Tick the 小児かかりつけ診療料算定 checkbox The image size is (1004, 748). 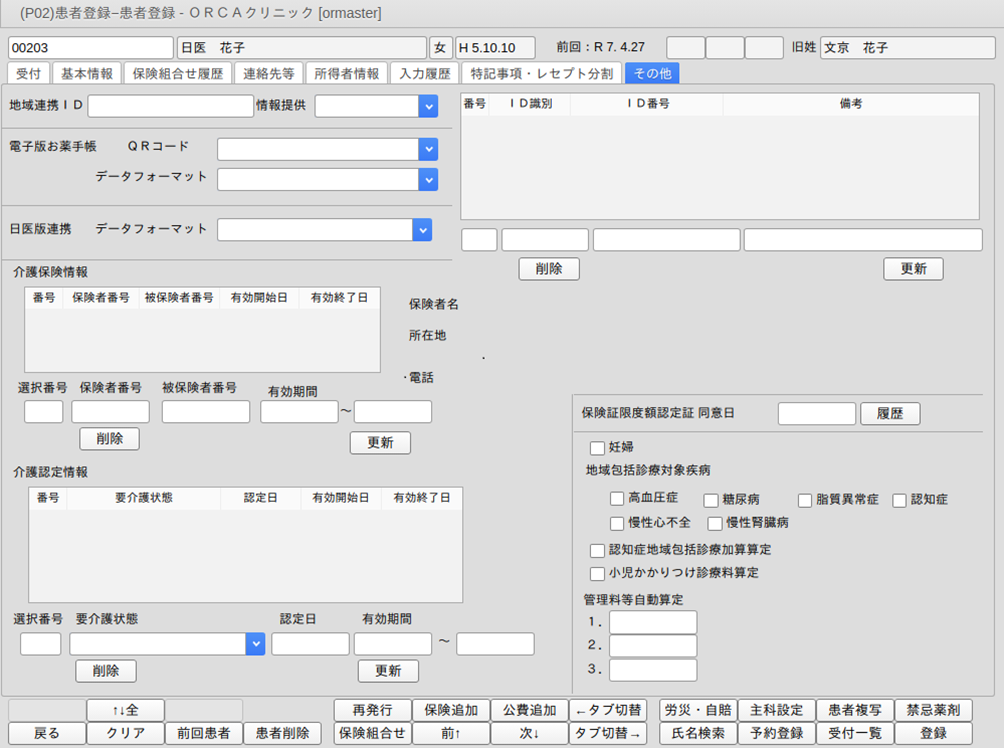coord(598,573)
